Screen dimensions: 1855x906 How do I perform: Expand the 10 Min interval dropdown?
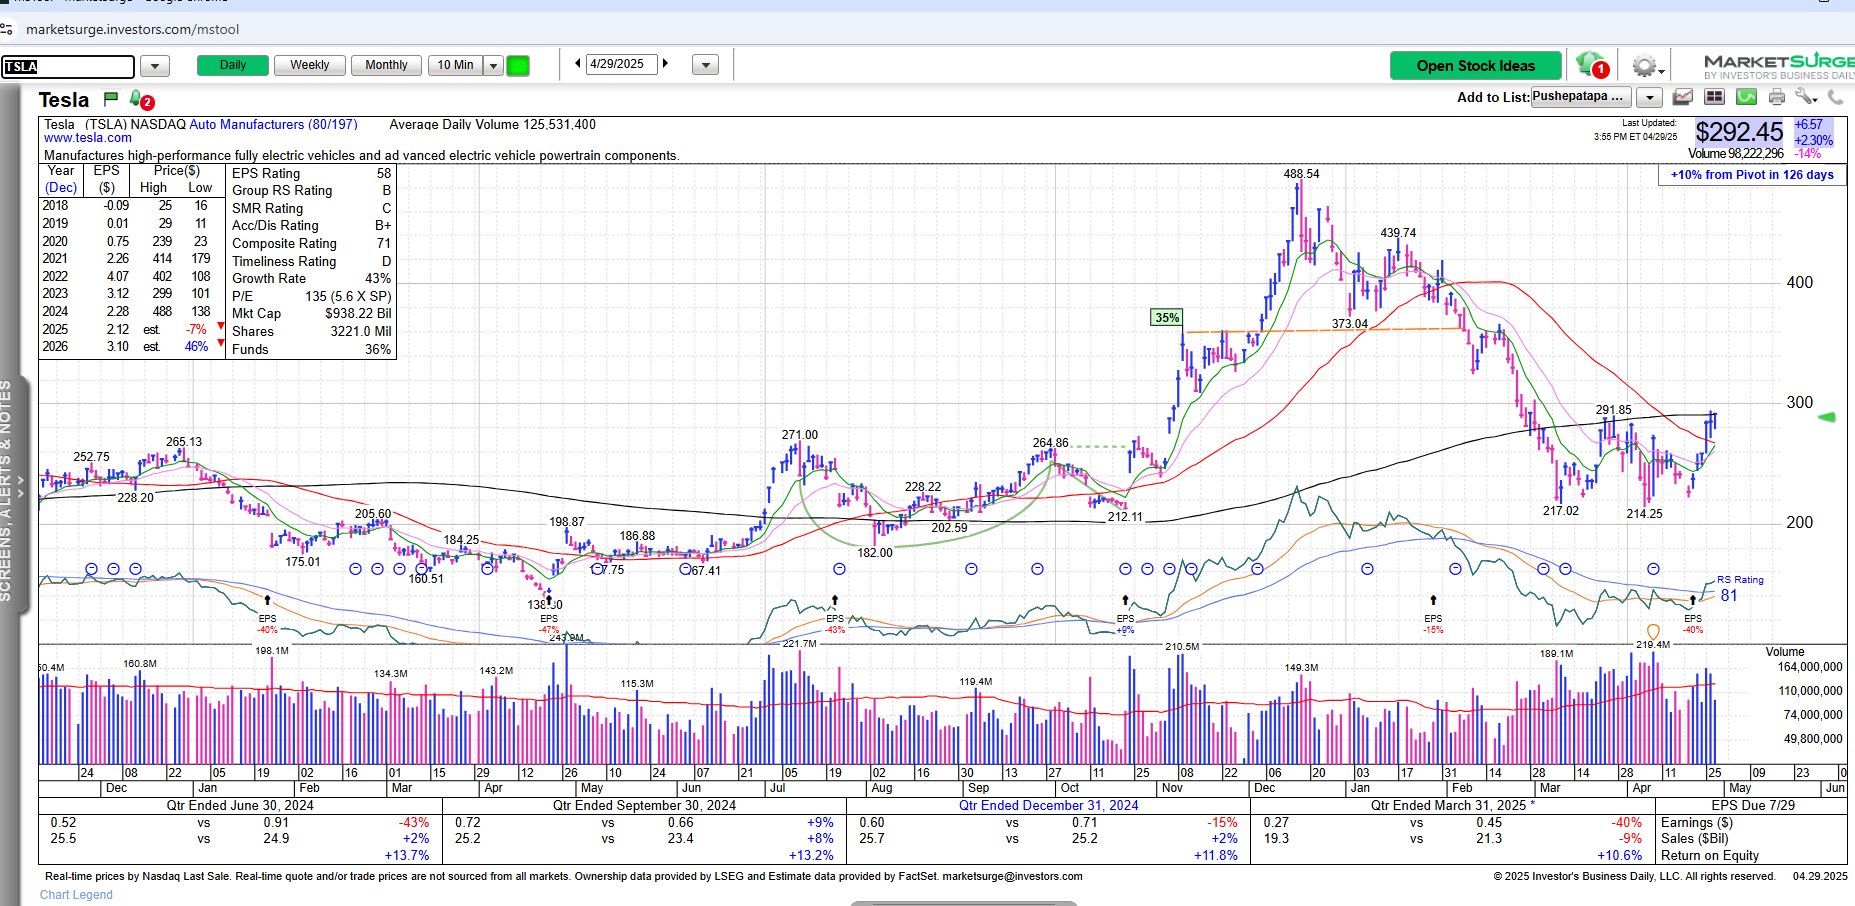tap(493, 66)
